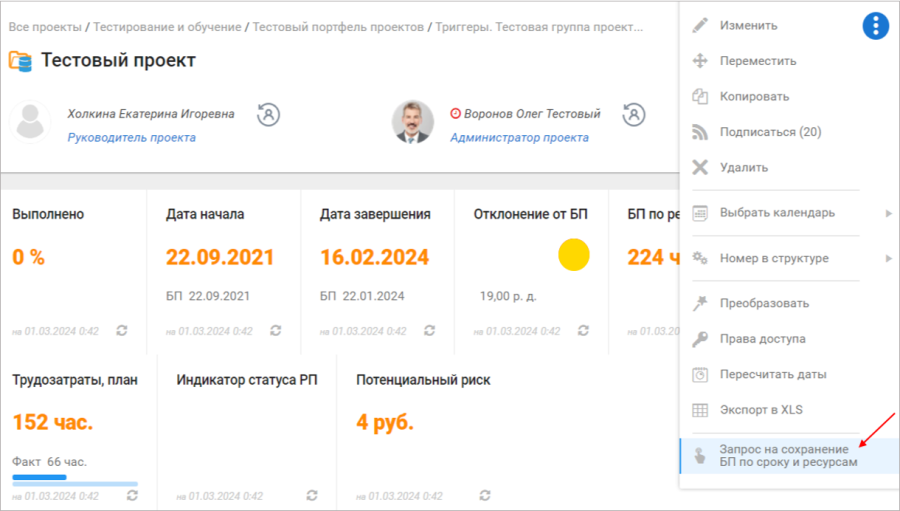Click the project folder icon near Тестовый проект
This screenshot has height=511, width=900.
(21, 61)
